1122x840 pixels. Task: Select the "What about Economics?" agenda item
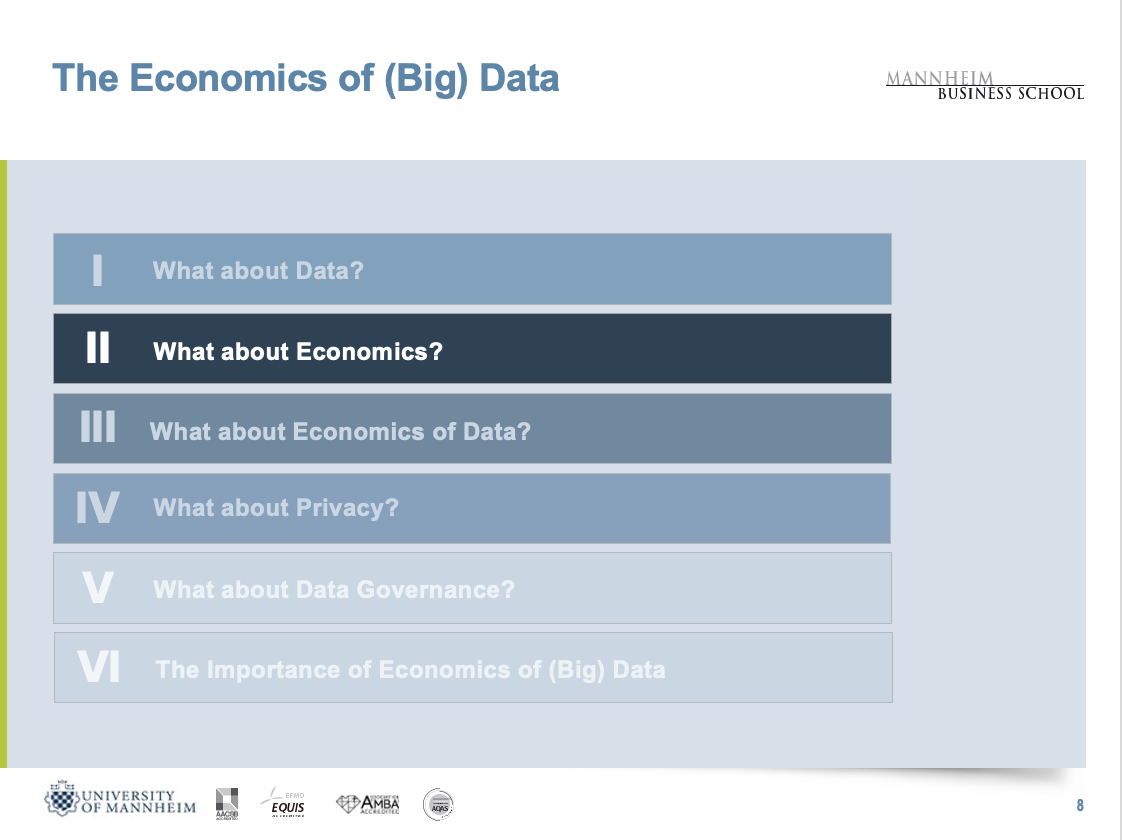[297, 351]
